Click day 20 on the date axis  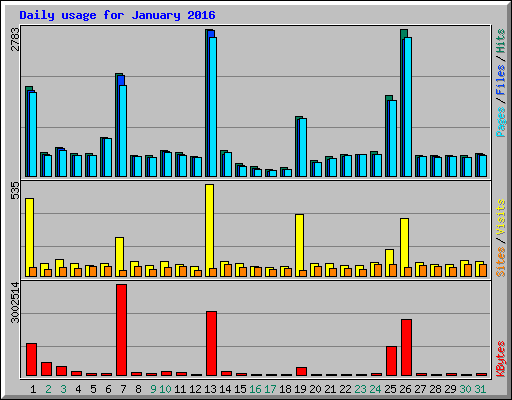[315, 389]
